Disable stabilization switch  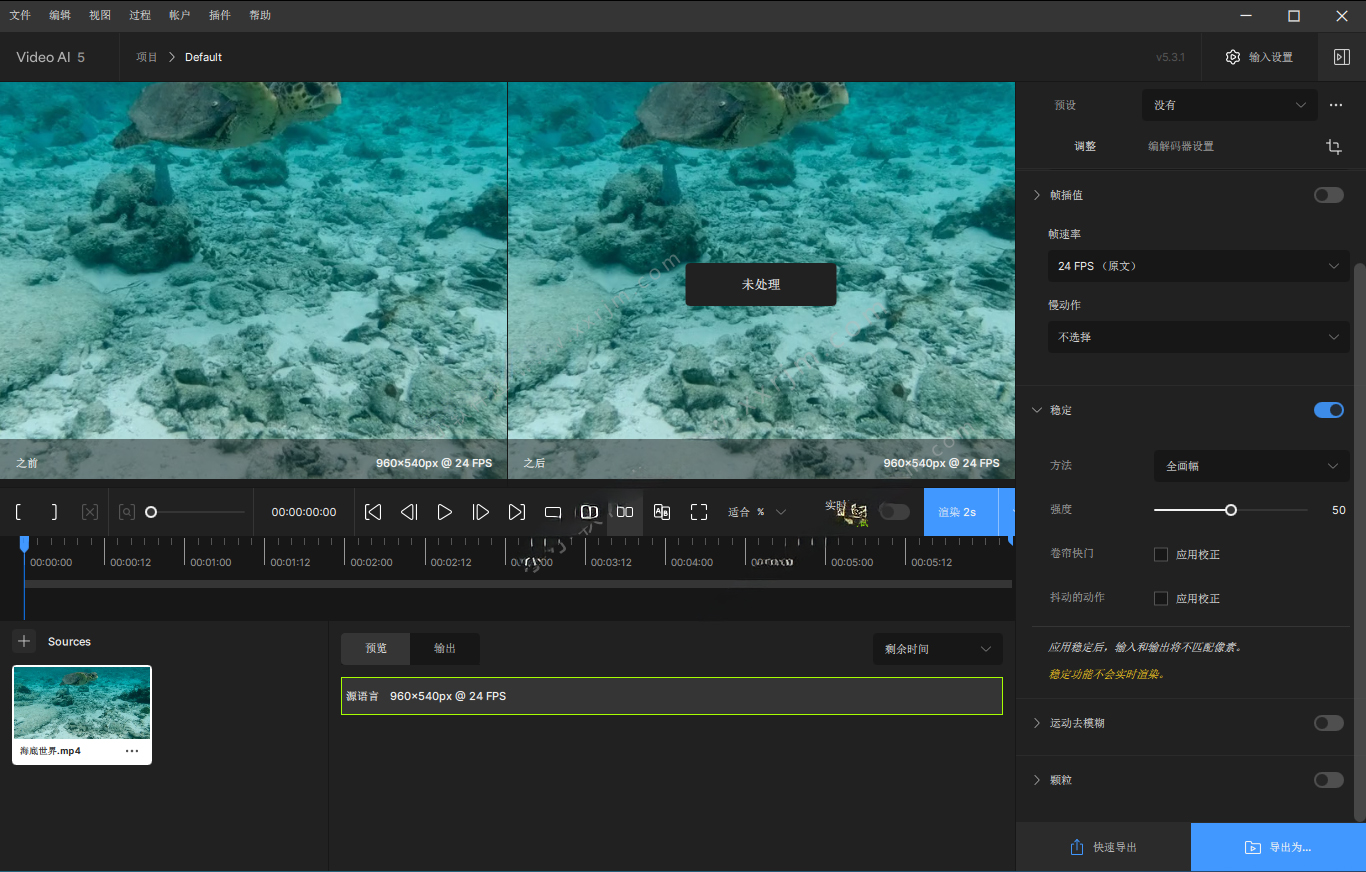point(1329,410)
